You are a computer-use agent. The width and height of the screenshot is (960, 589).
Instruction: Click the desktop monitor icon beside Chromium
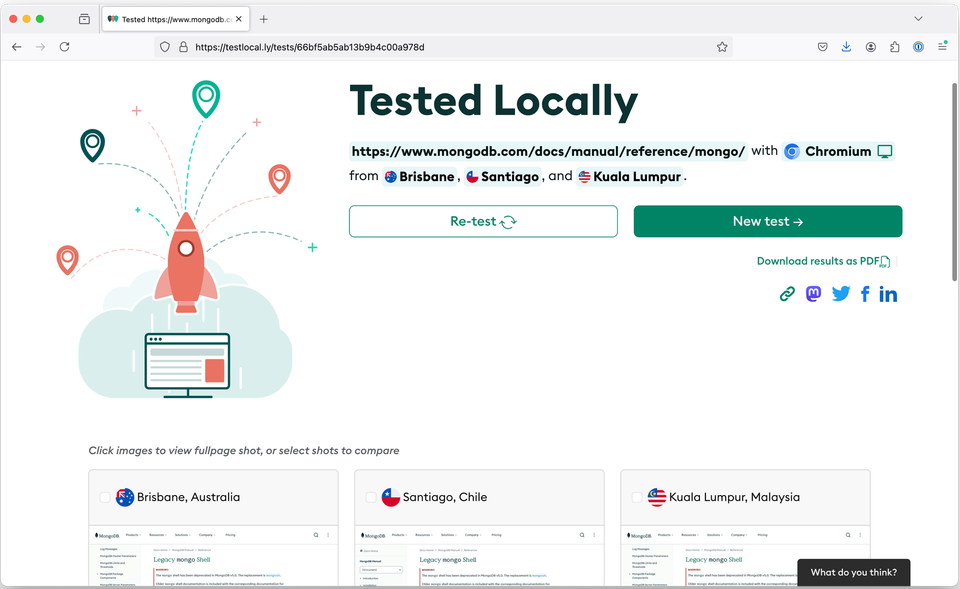pyautogui.click(x=885, y=151)
